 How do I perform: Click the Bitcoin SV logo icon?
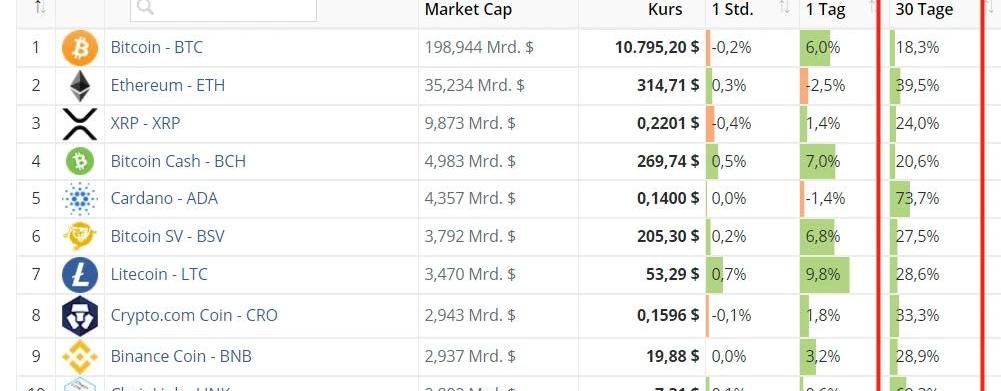point(80,236)
